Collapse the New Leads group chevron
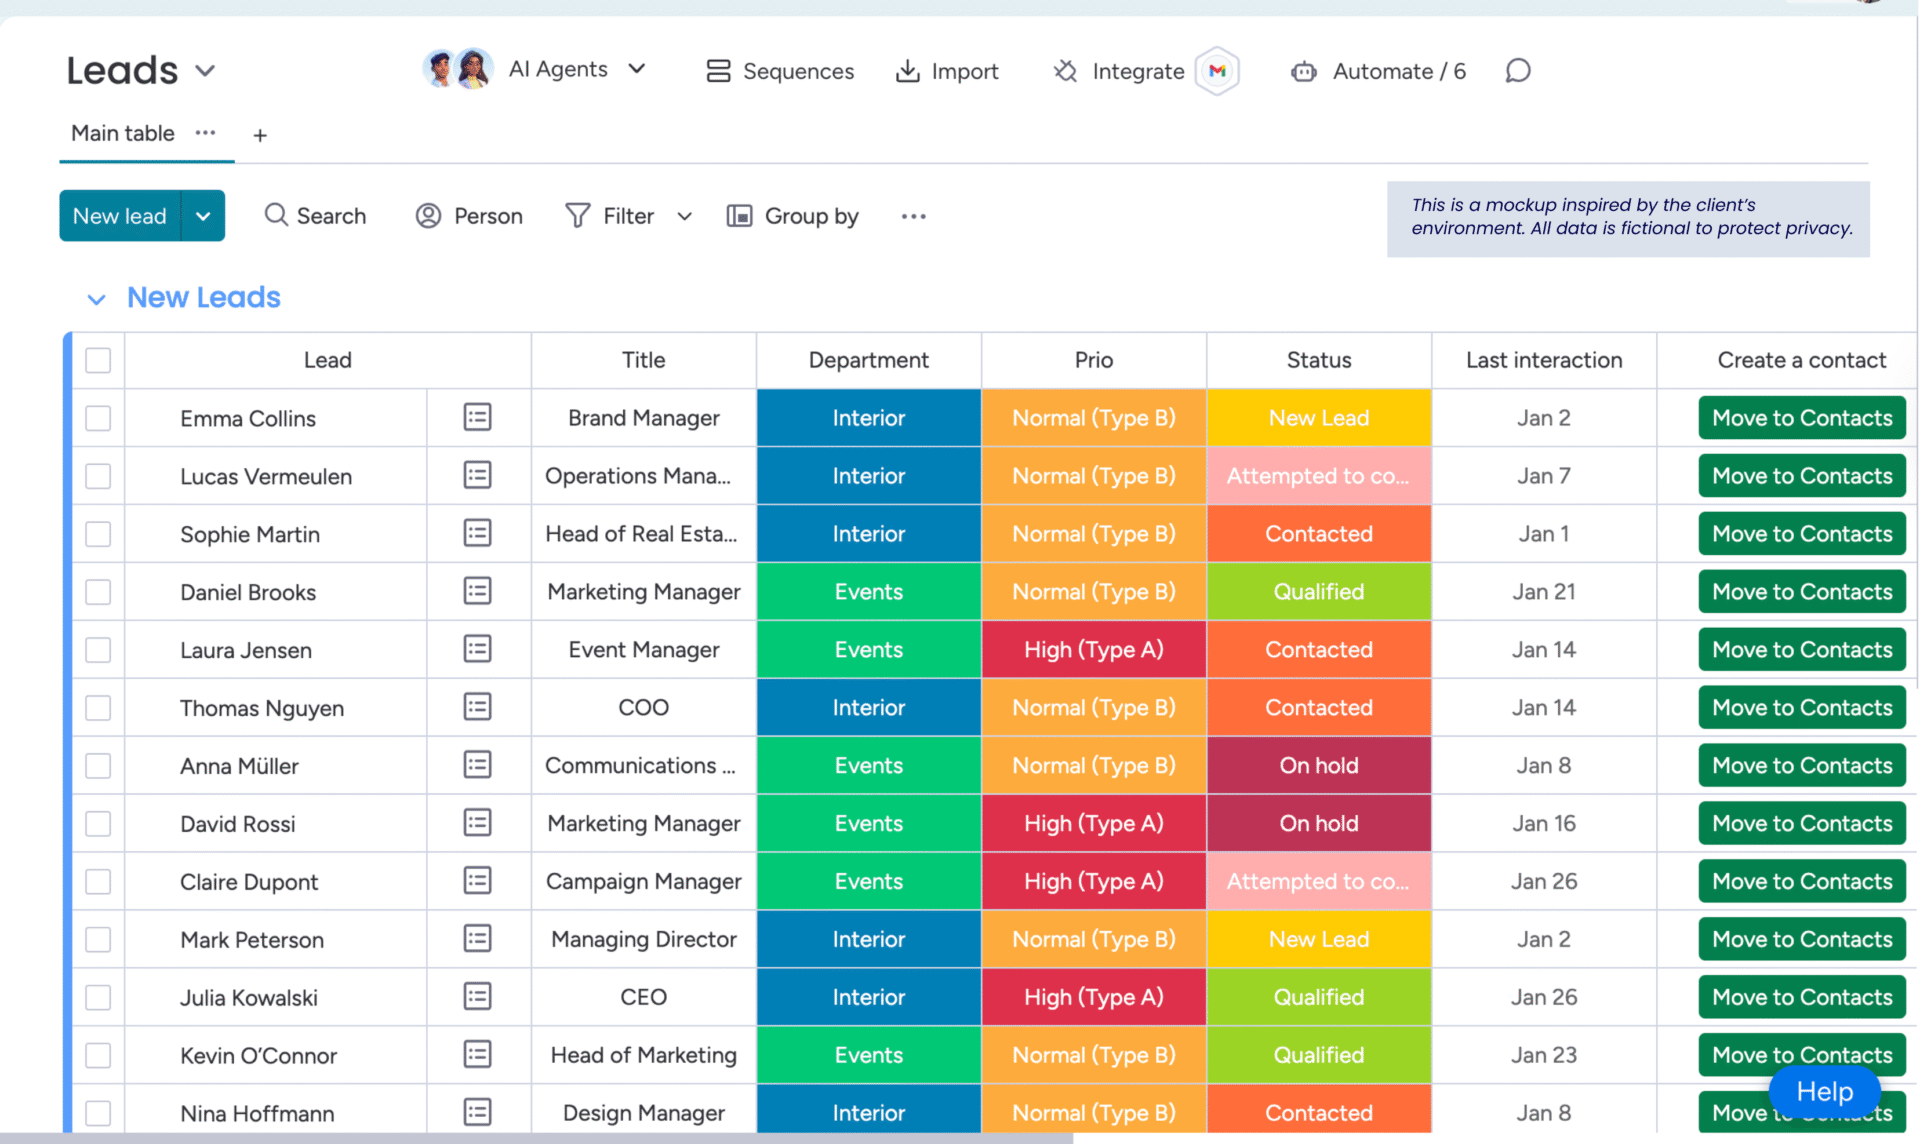1920x1144 pixels. click(x=96, y=299)
